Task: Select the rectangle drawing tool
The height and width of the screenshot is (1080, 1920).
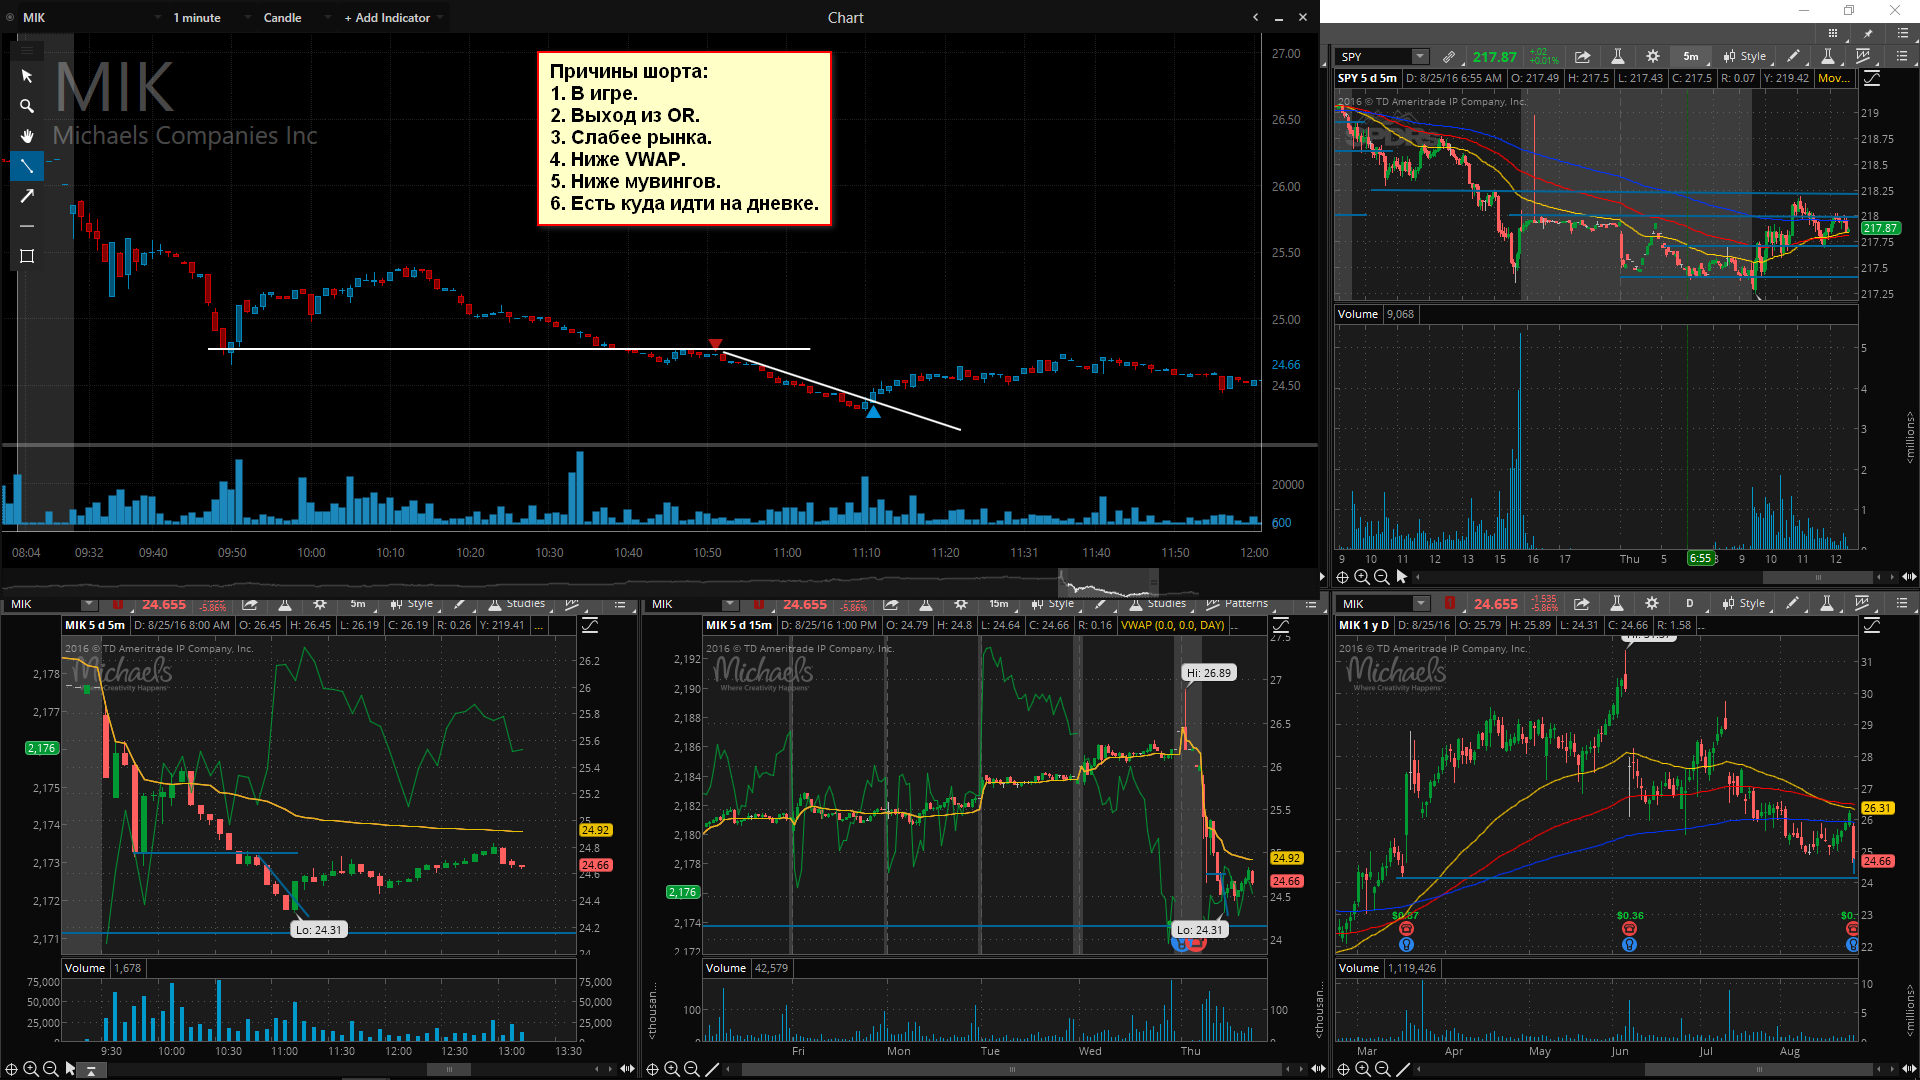Action: point(27,256)
